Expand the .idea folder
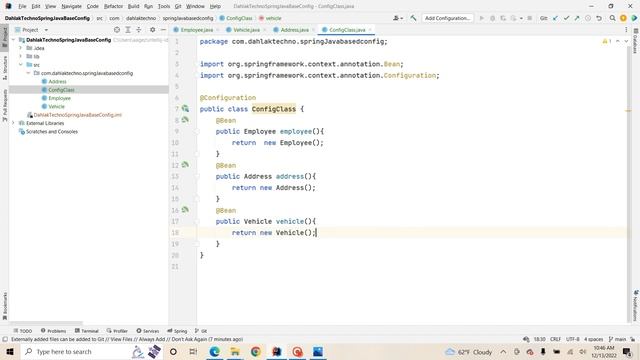 (x=20, y=48)
